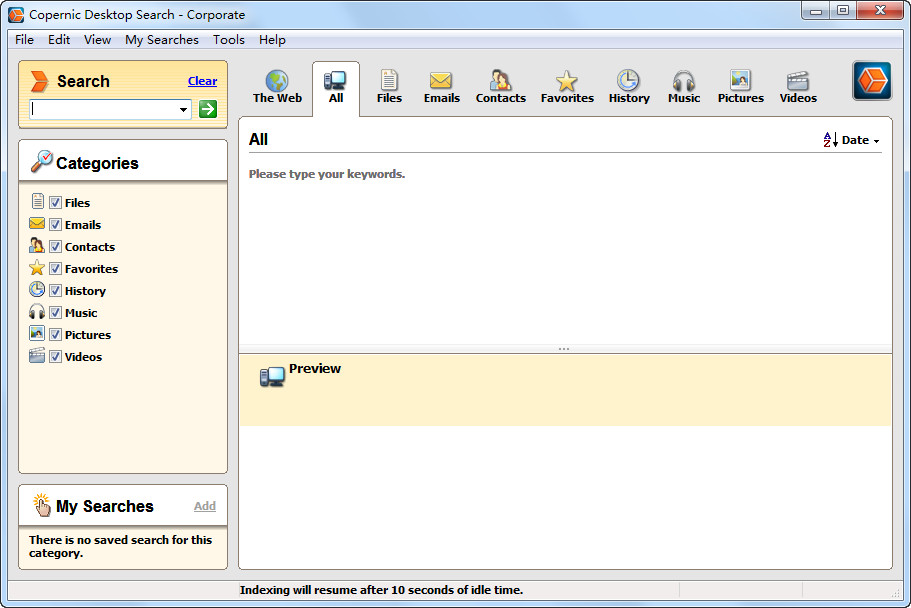This screenshot has height=608, width=911.
Task: Click the A-Z sort order icon
Action: click(830, 140)
